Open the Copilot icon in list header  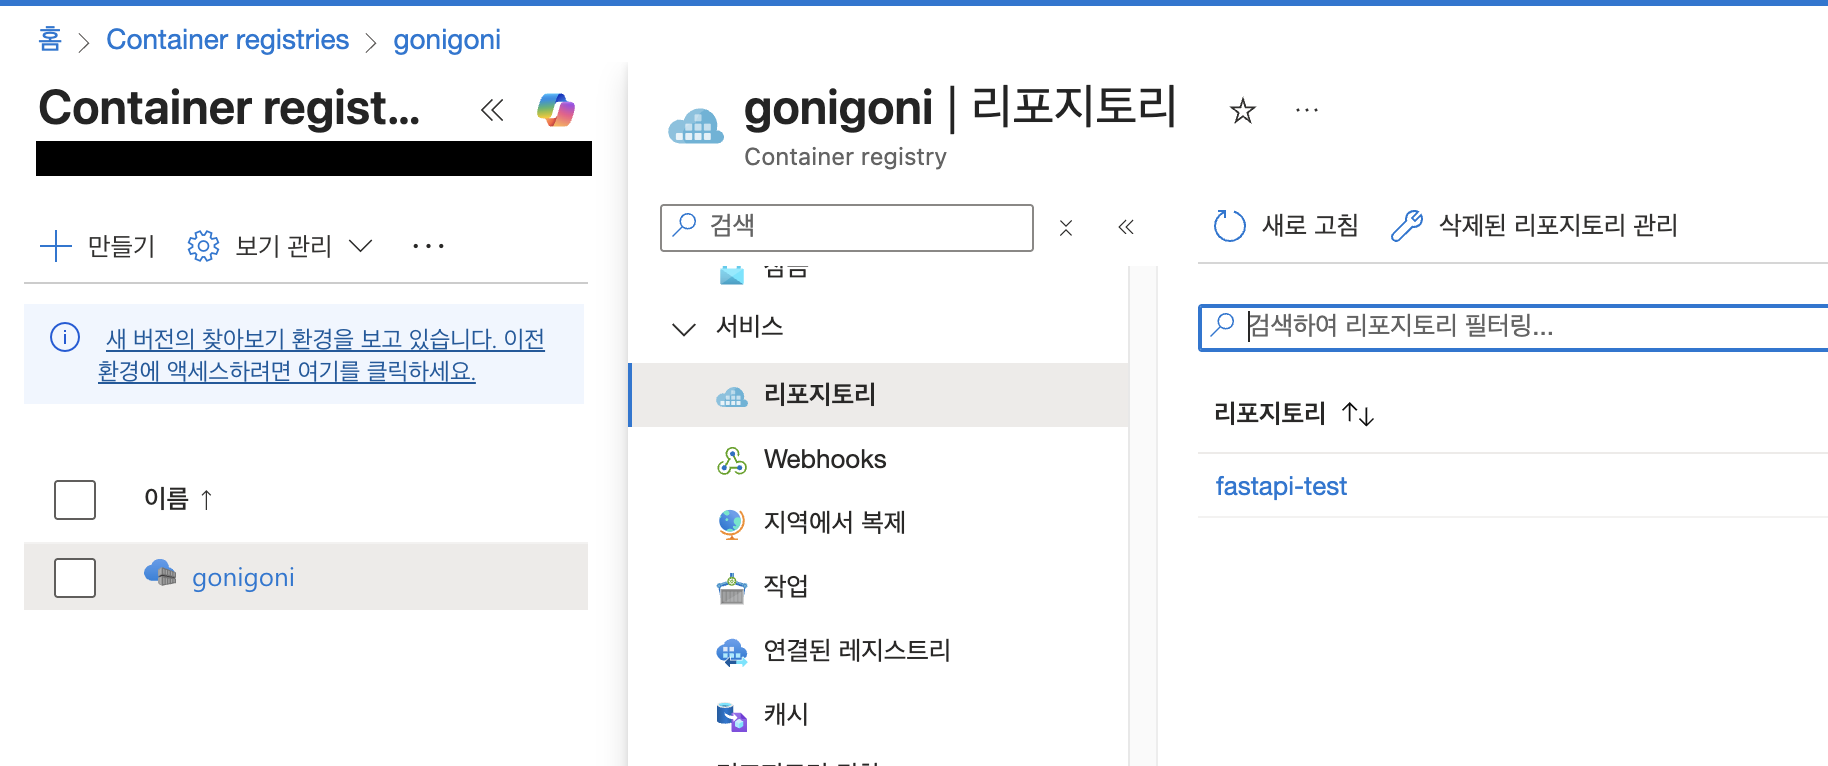[x=556, y=109]
